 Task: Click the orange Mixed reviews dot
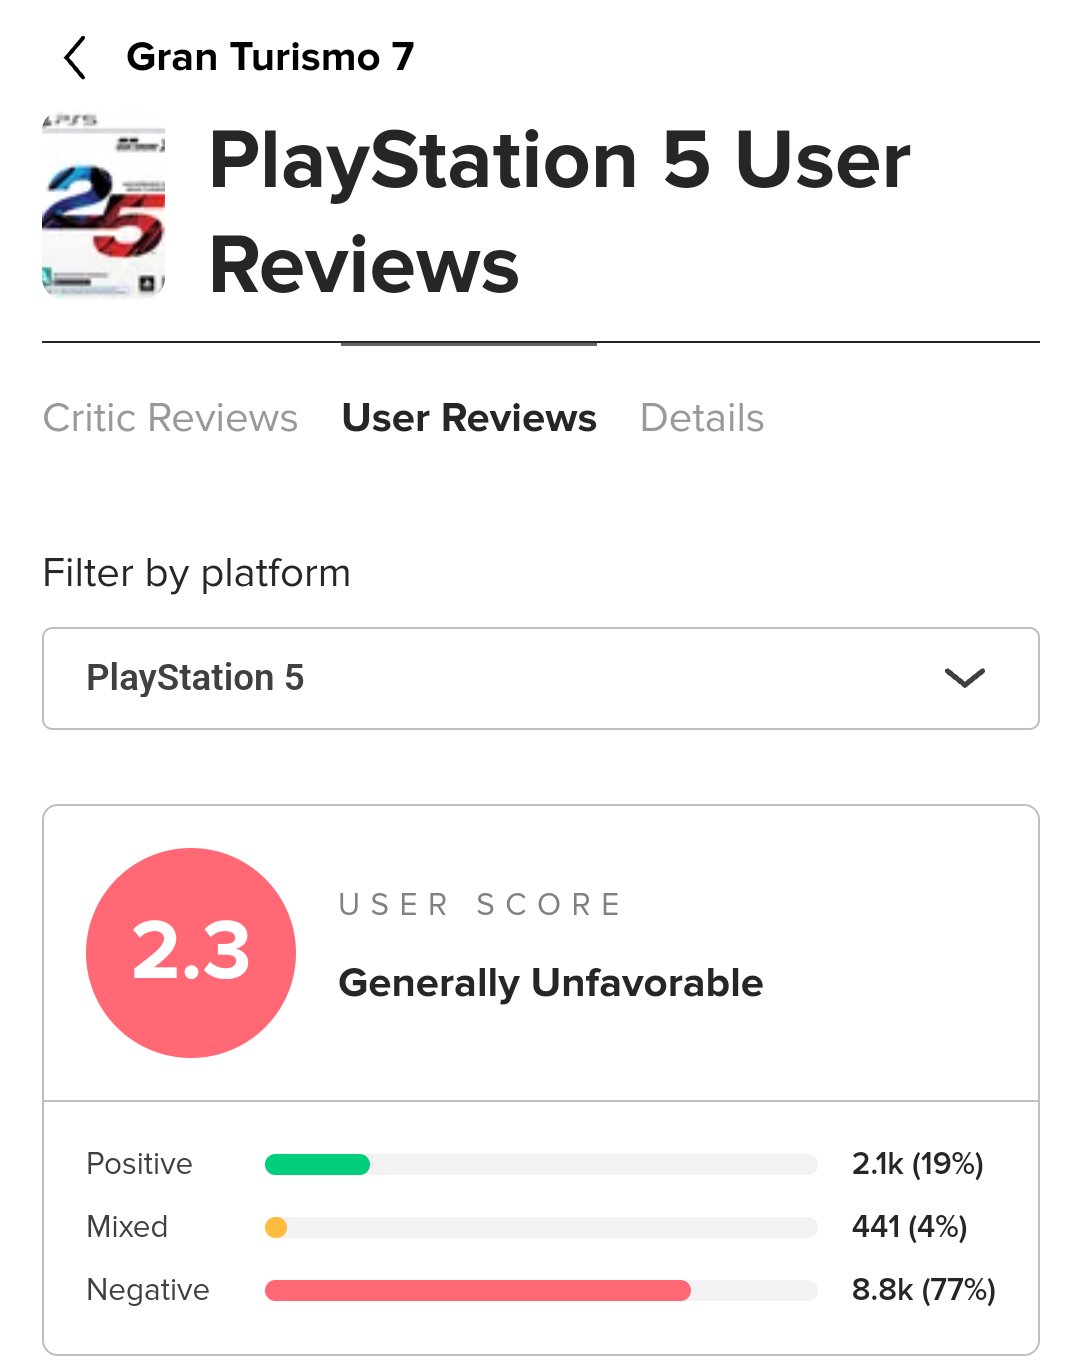(276, 1227)
